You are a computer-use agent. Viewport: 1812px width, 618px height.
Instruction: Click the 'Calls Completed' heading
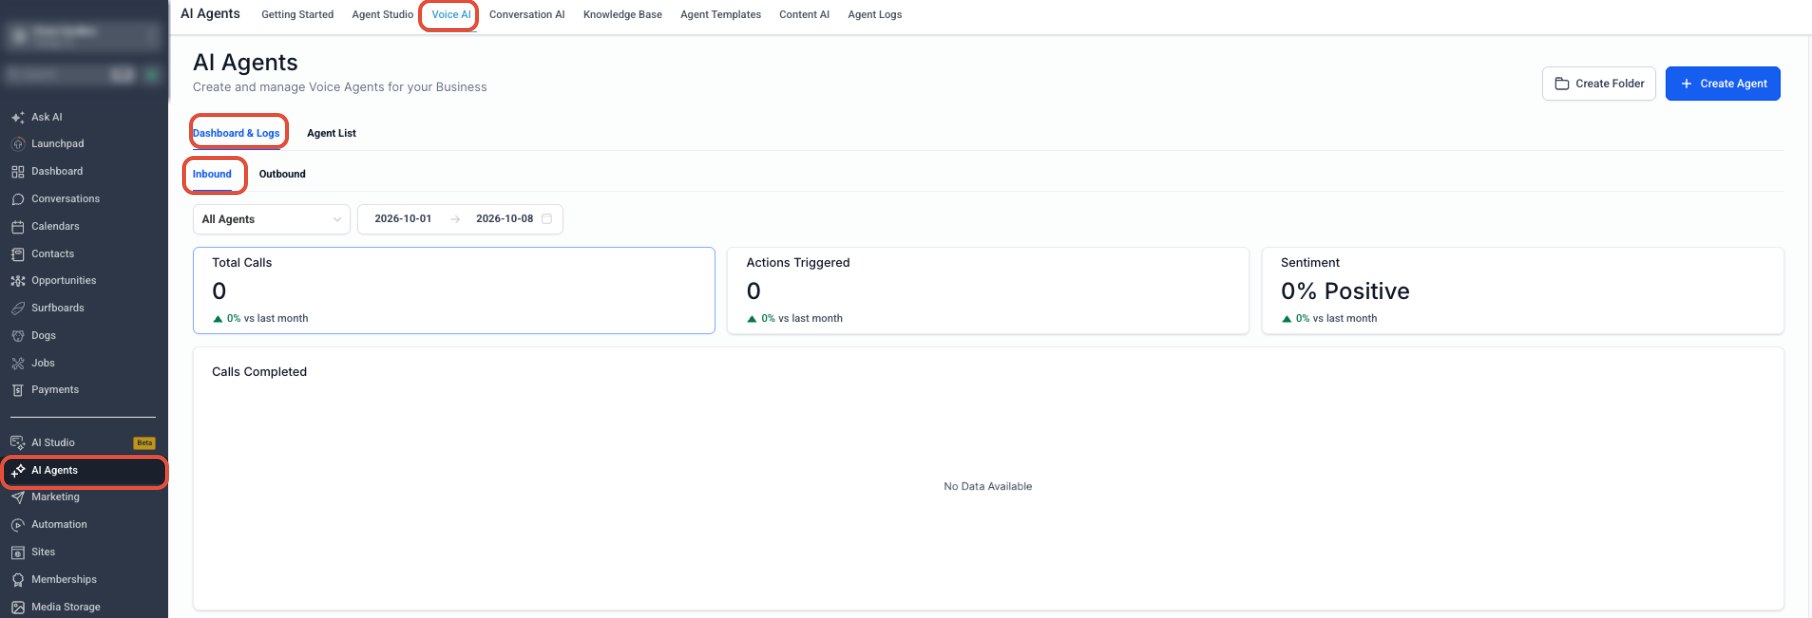point(259,372)
